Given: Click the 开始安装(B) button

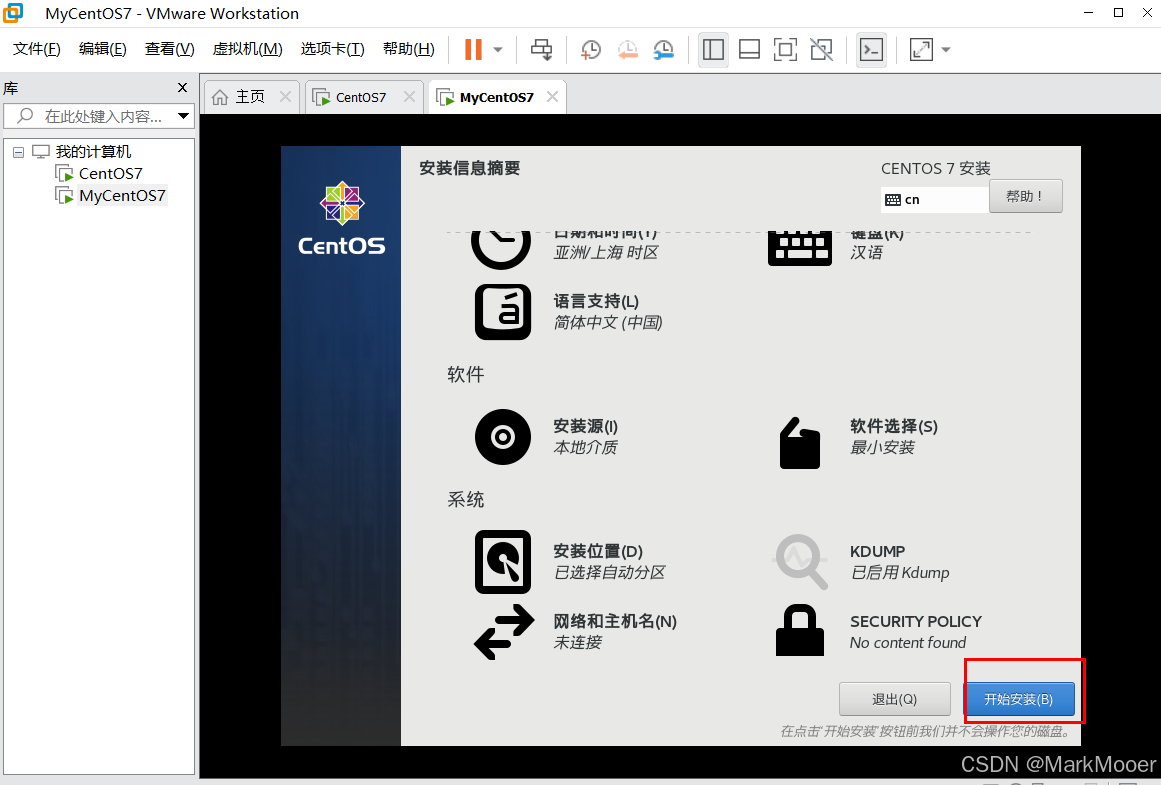Looking at the screenshot, I should tap(1019, 699).
